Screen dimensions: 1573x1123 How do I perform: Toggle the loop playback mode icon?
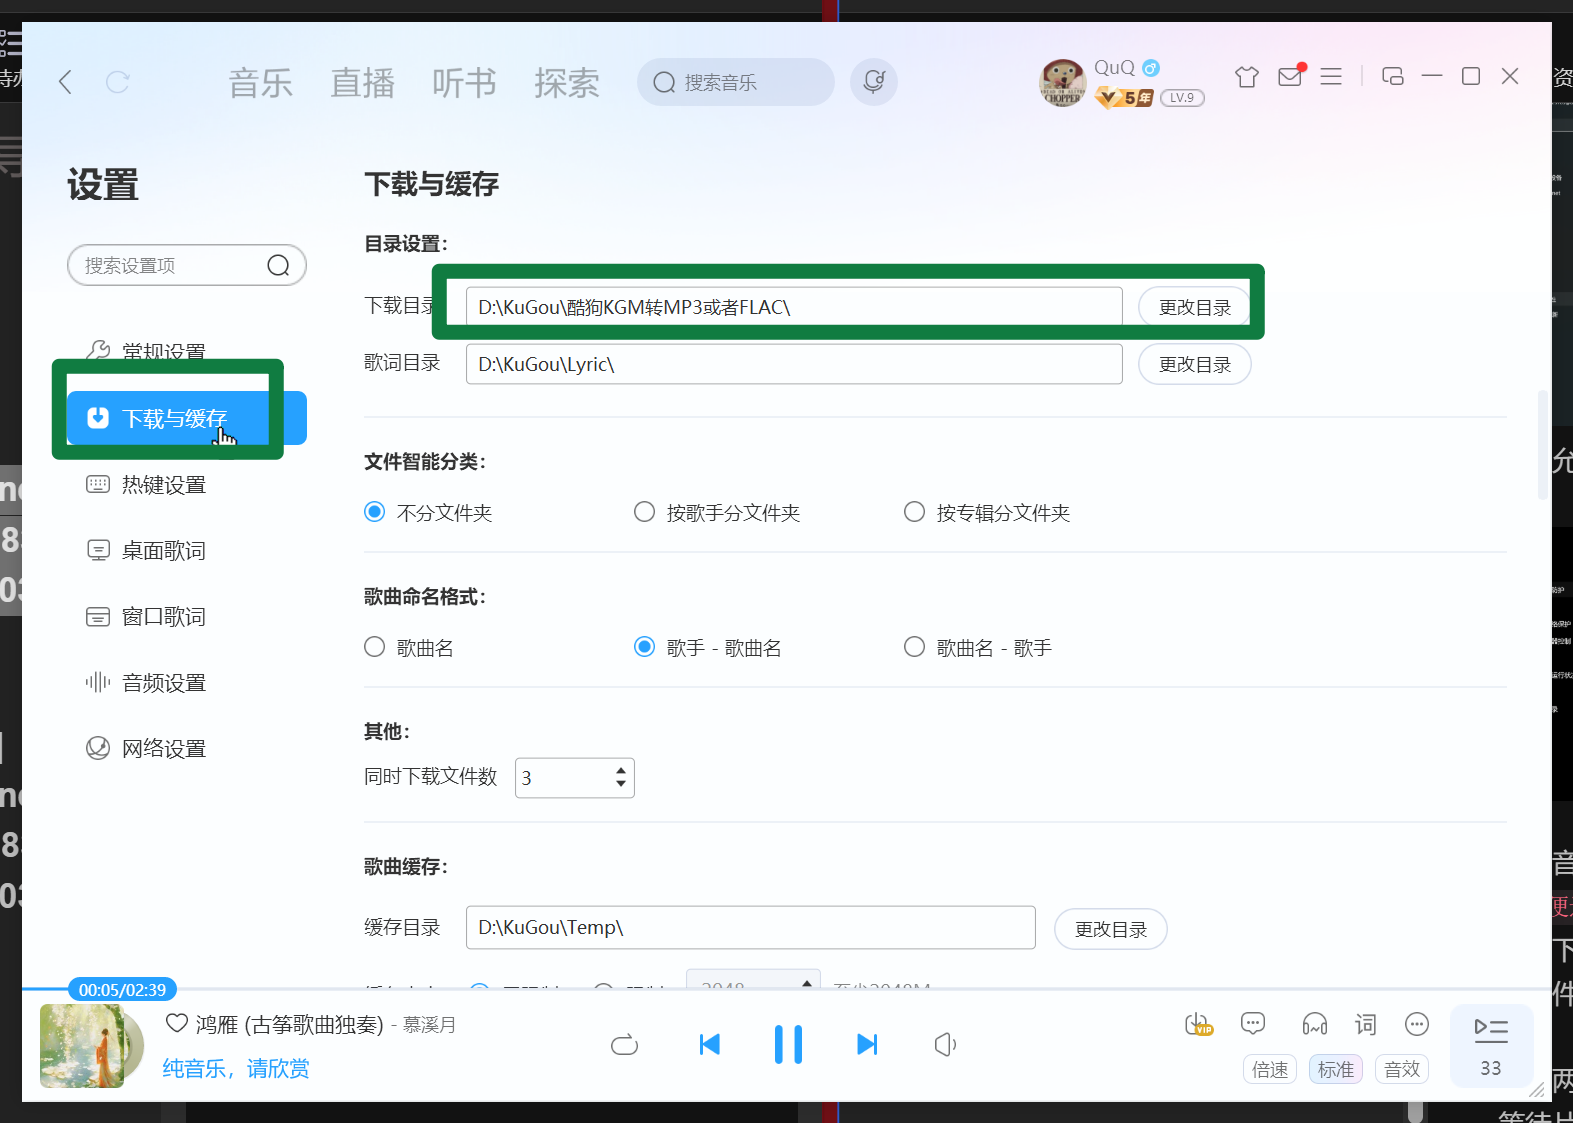[x=624, y=1045]
